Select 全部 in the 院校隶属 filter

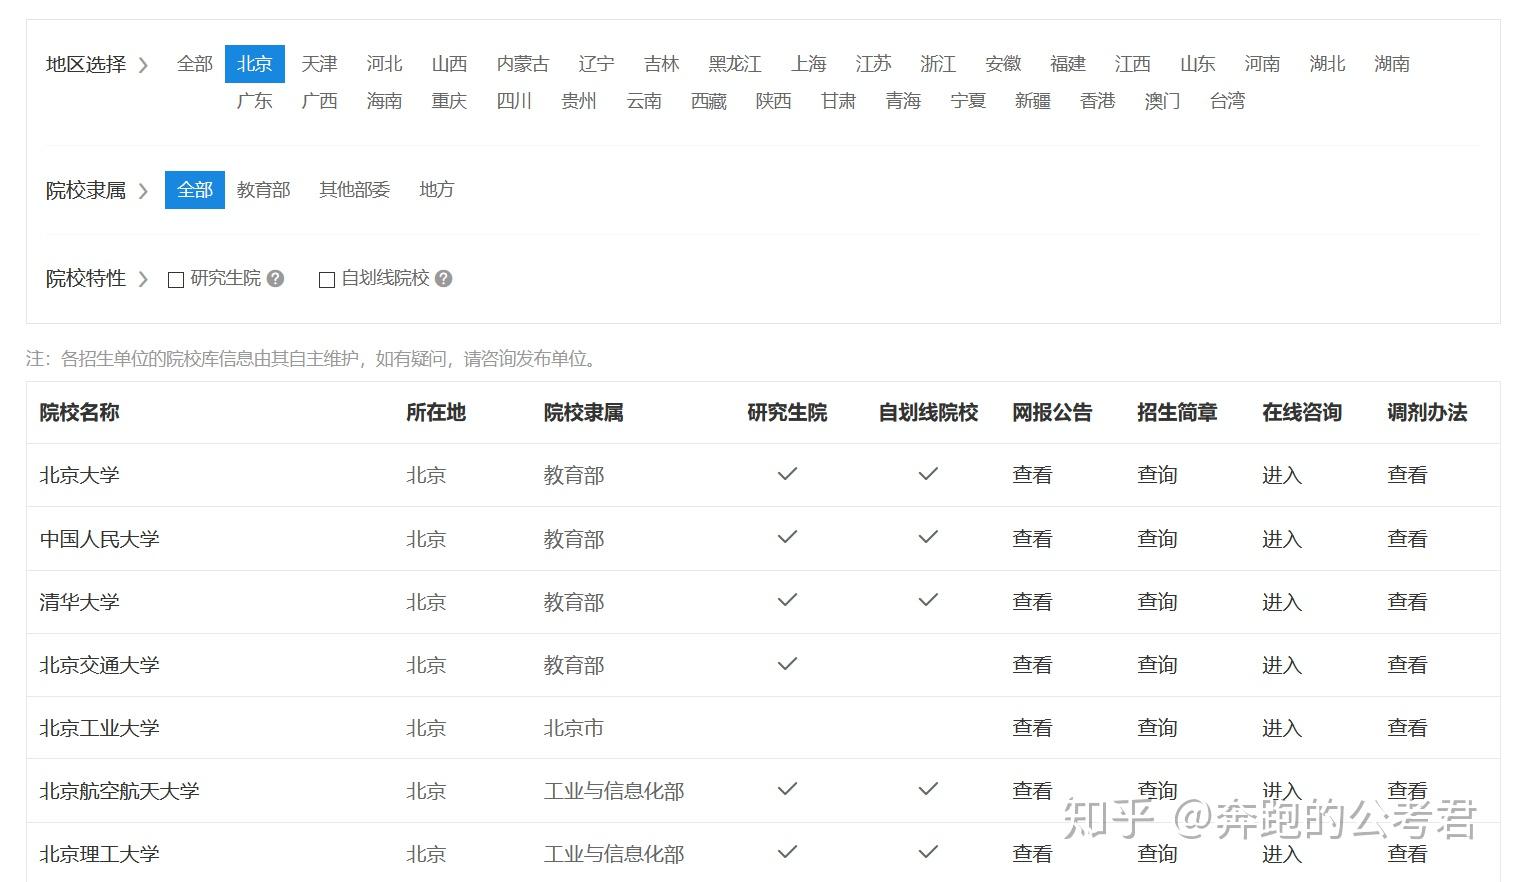point(195,190)
